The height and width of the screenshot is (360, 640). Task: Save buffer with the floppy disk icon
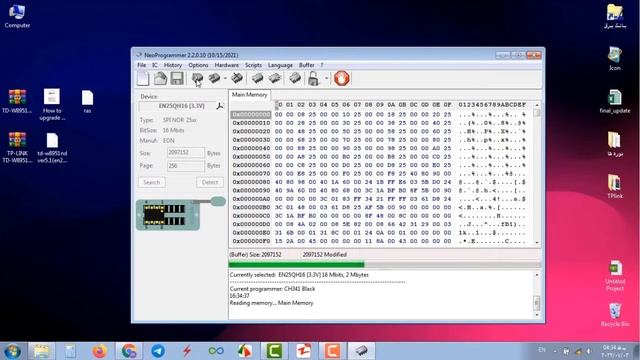pyautogui.click(x=177, y=78)
